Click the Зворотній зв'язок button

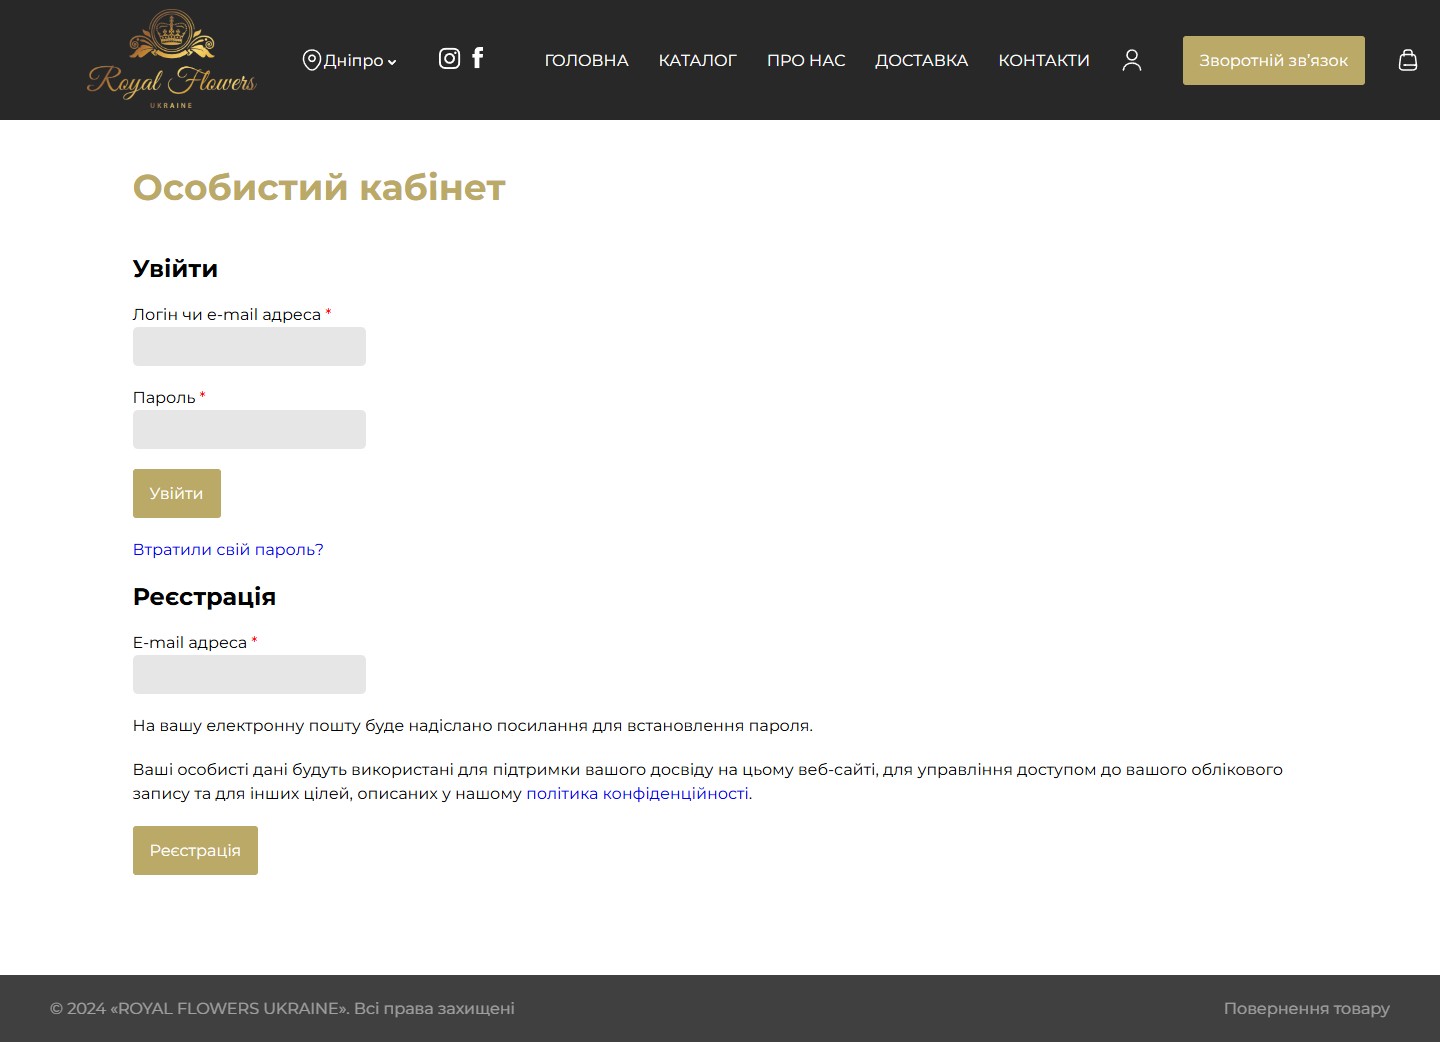point(1274,60)
